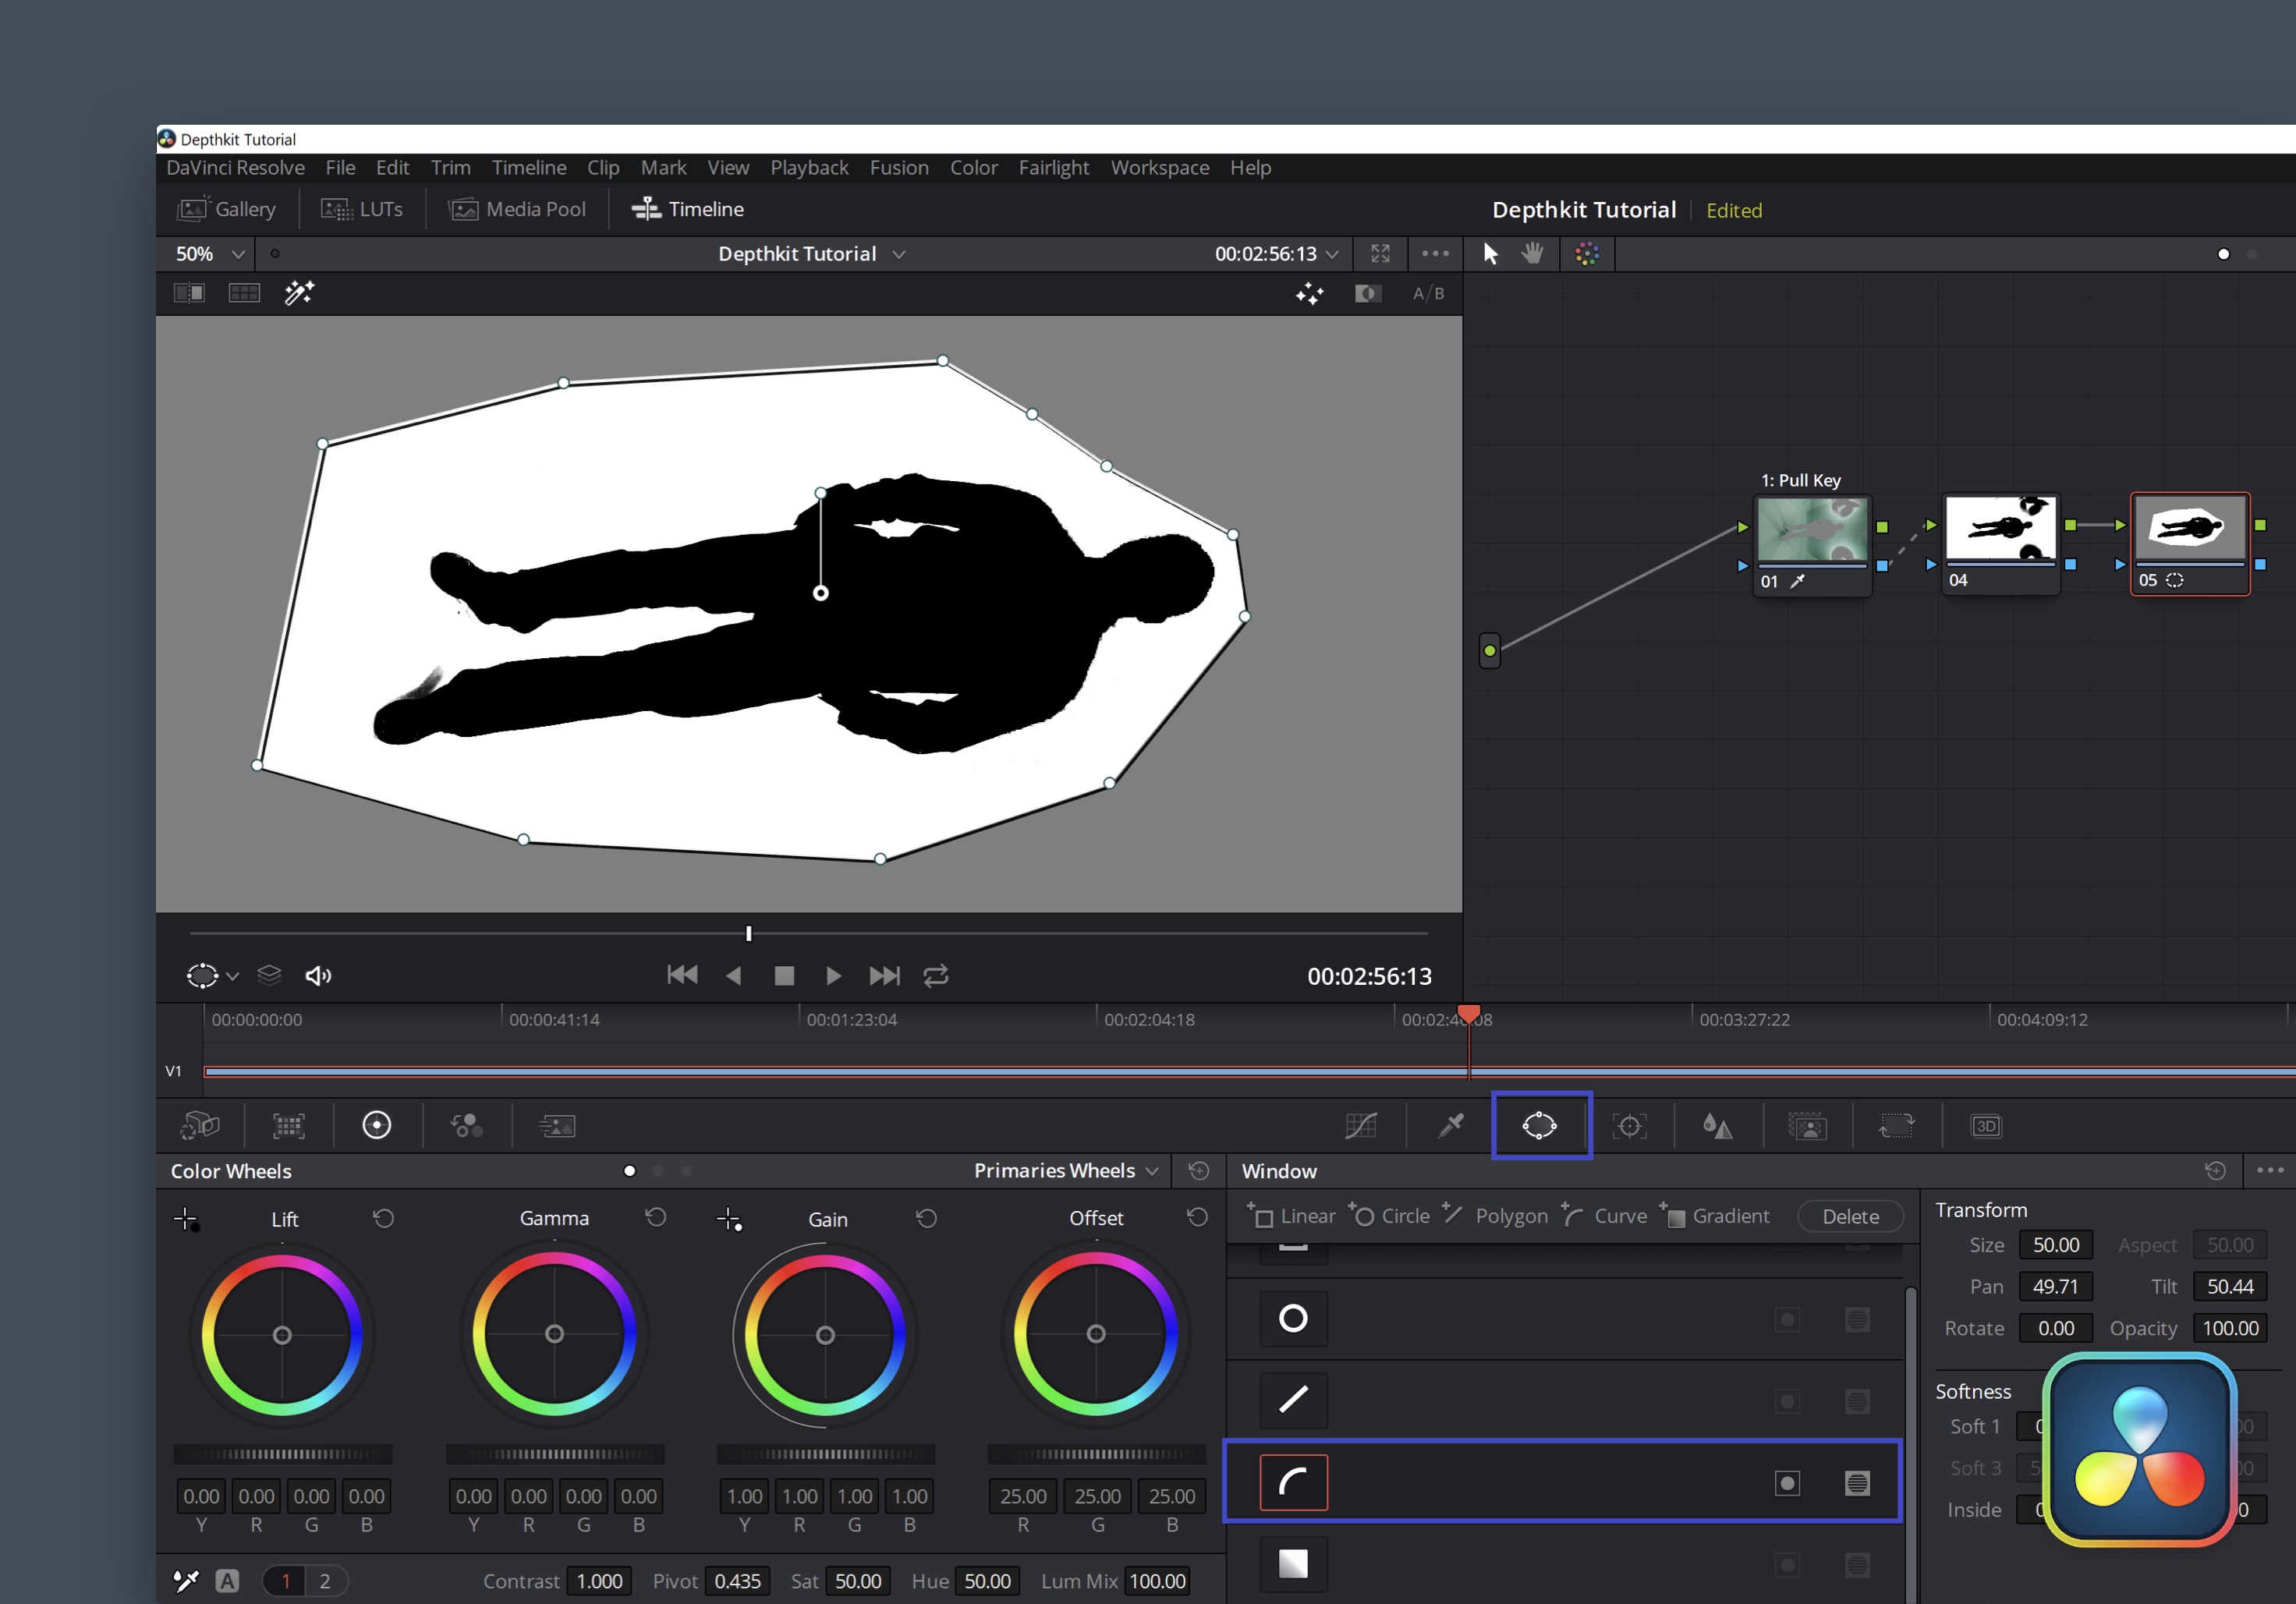
Task: Click the Gain master wheel slider
Action: [x=825, y=1454]
